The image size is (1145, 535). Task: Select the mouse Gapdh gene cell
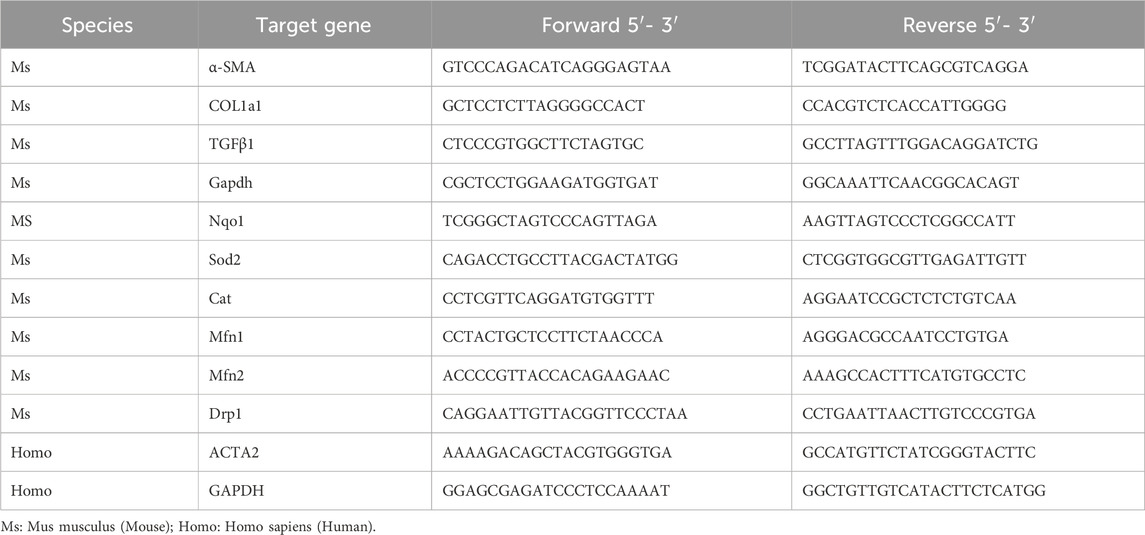(226, 182)
